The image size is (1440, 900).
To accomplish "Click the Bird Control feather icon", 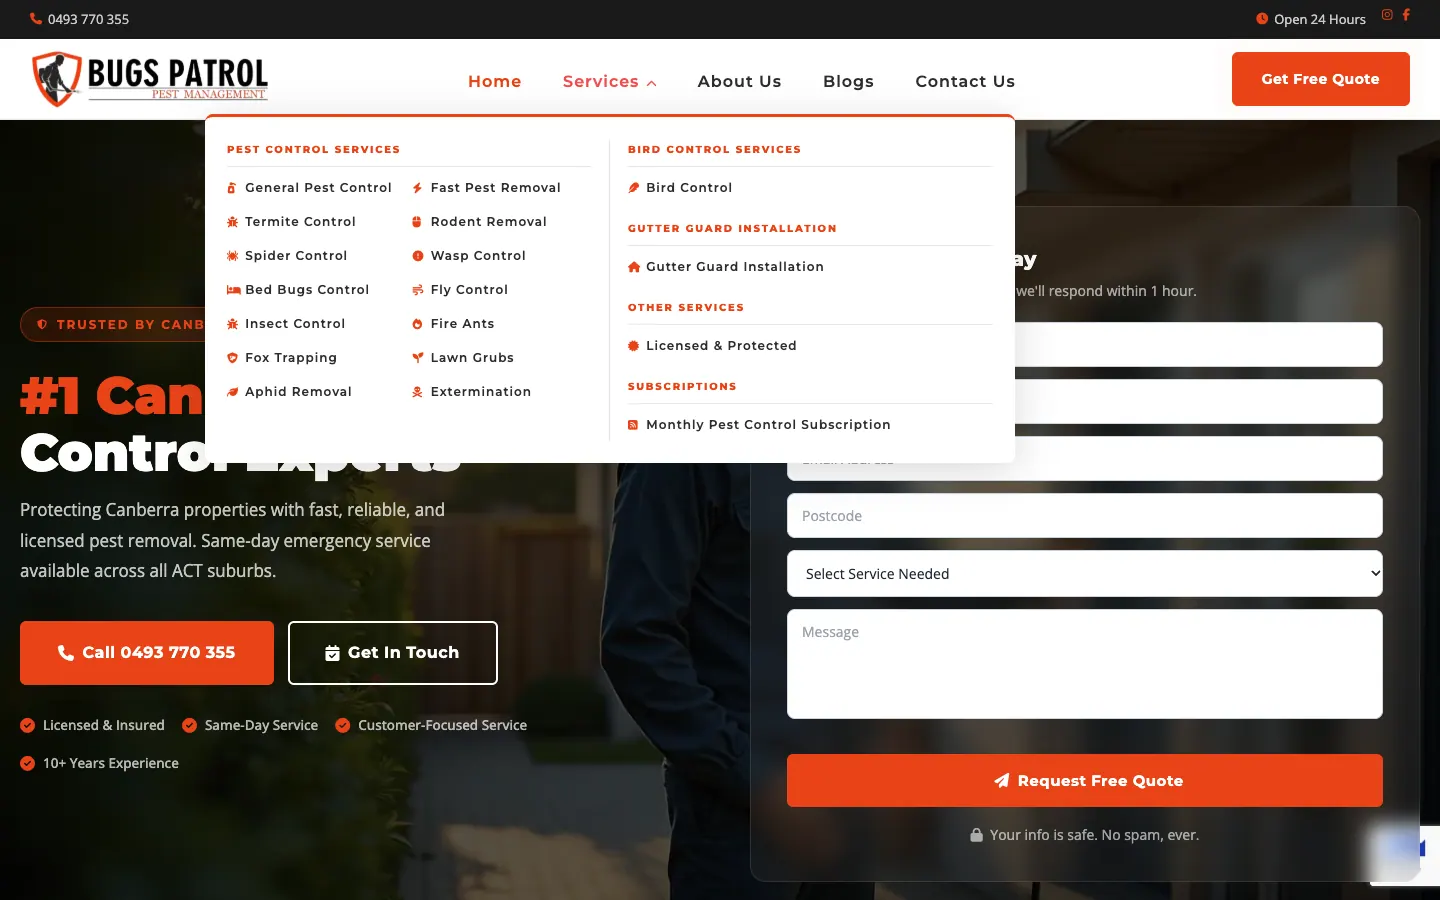I will (x=634, y=188).
